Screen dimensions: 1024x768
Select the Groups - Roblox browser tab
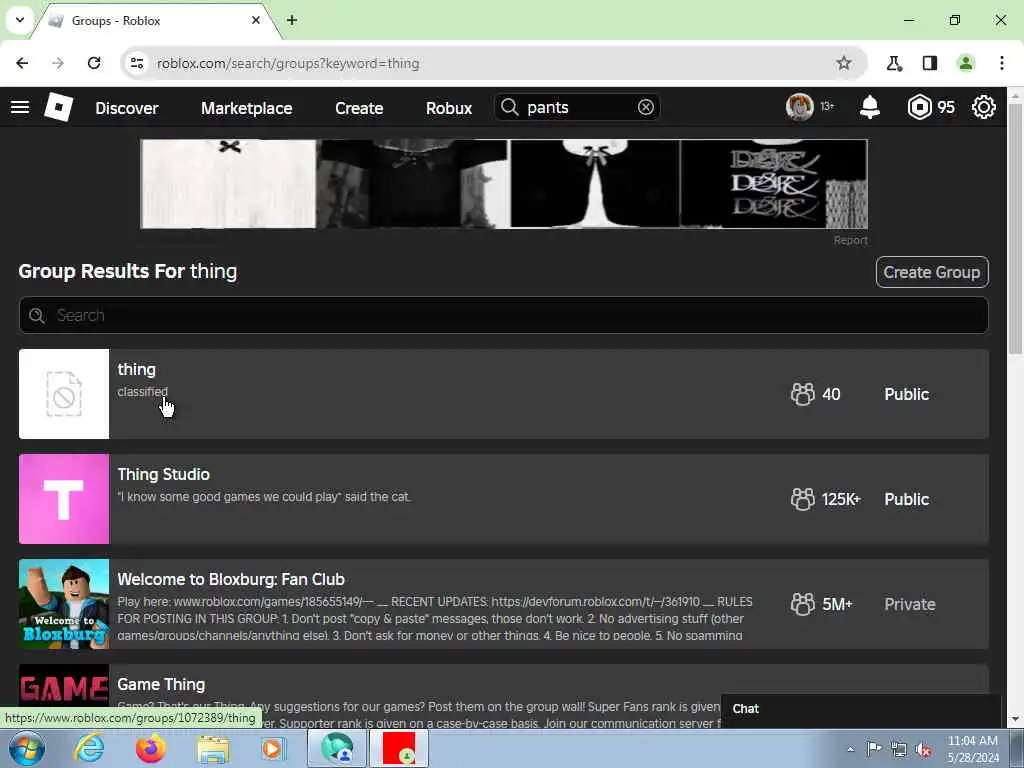[x=155, y=21]
